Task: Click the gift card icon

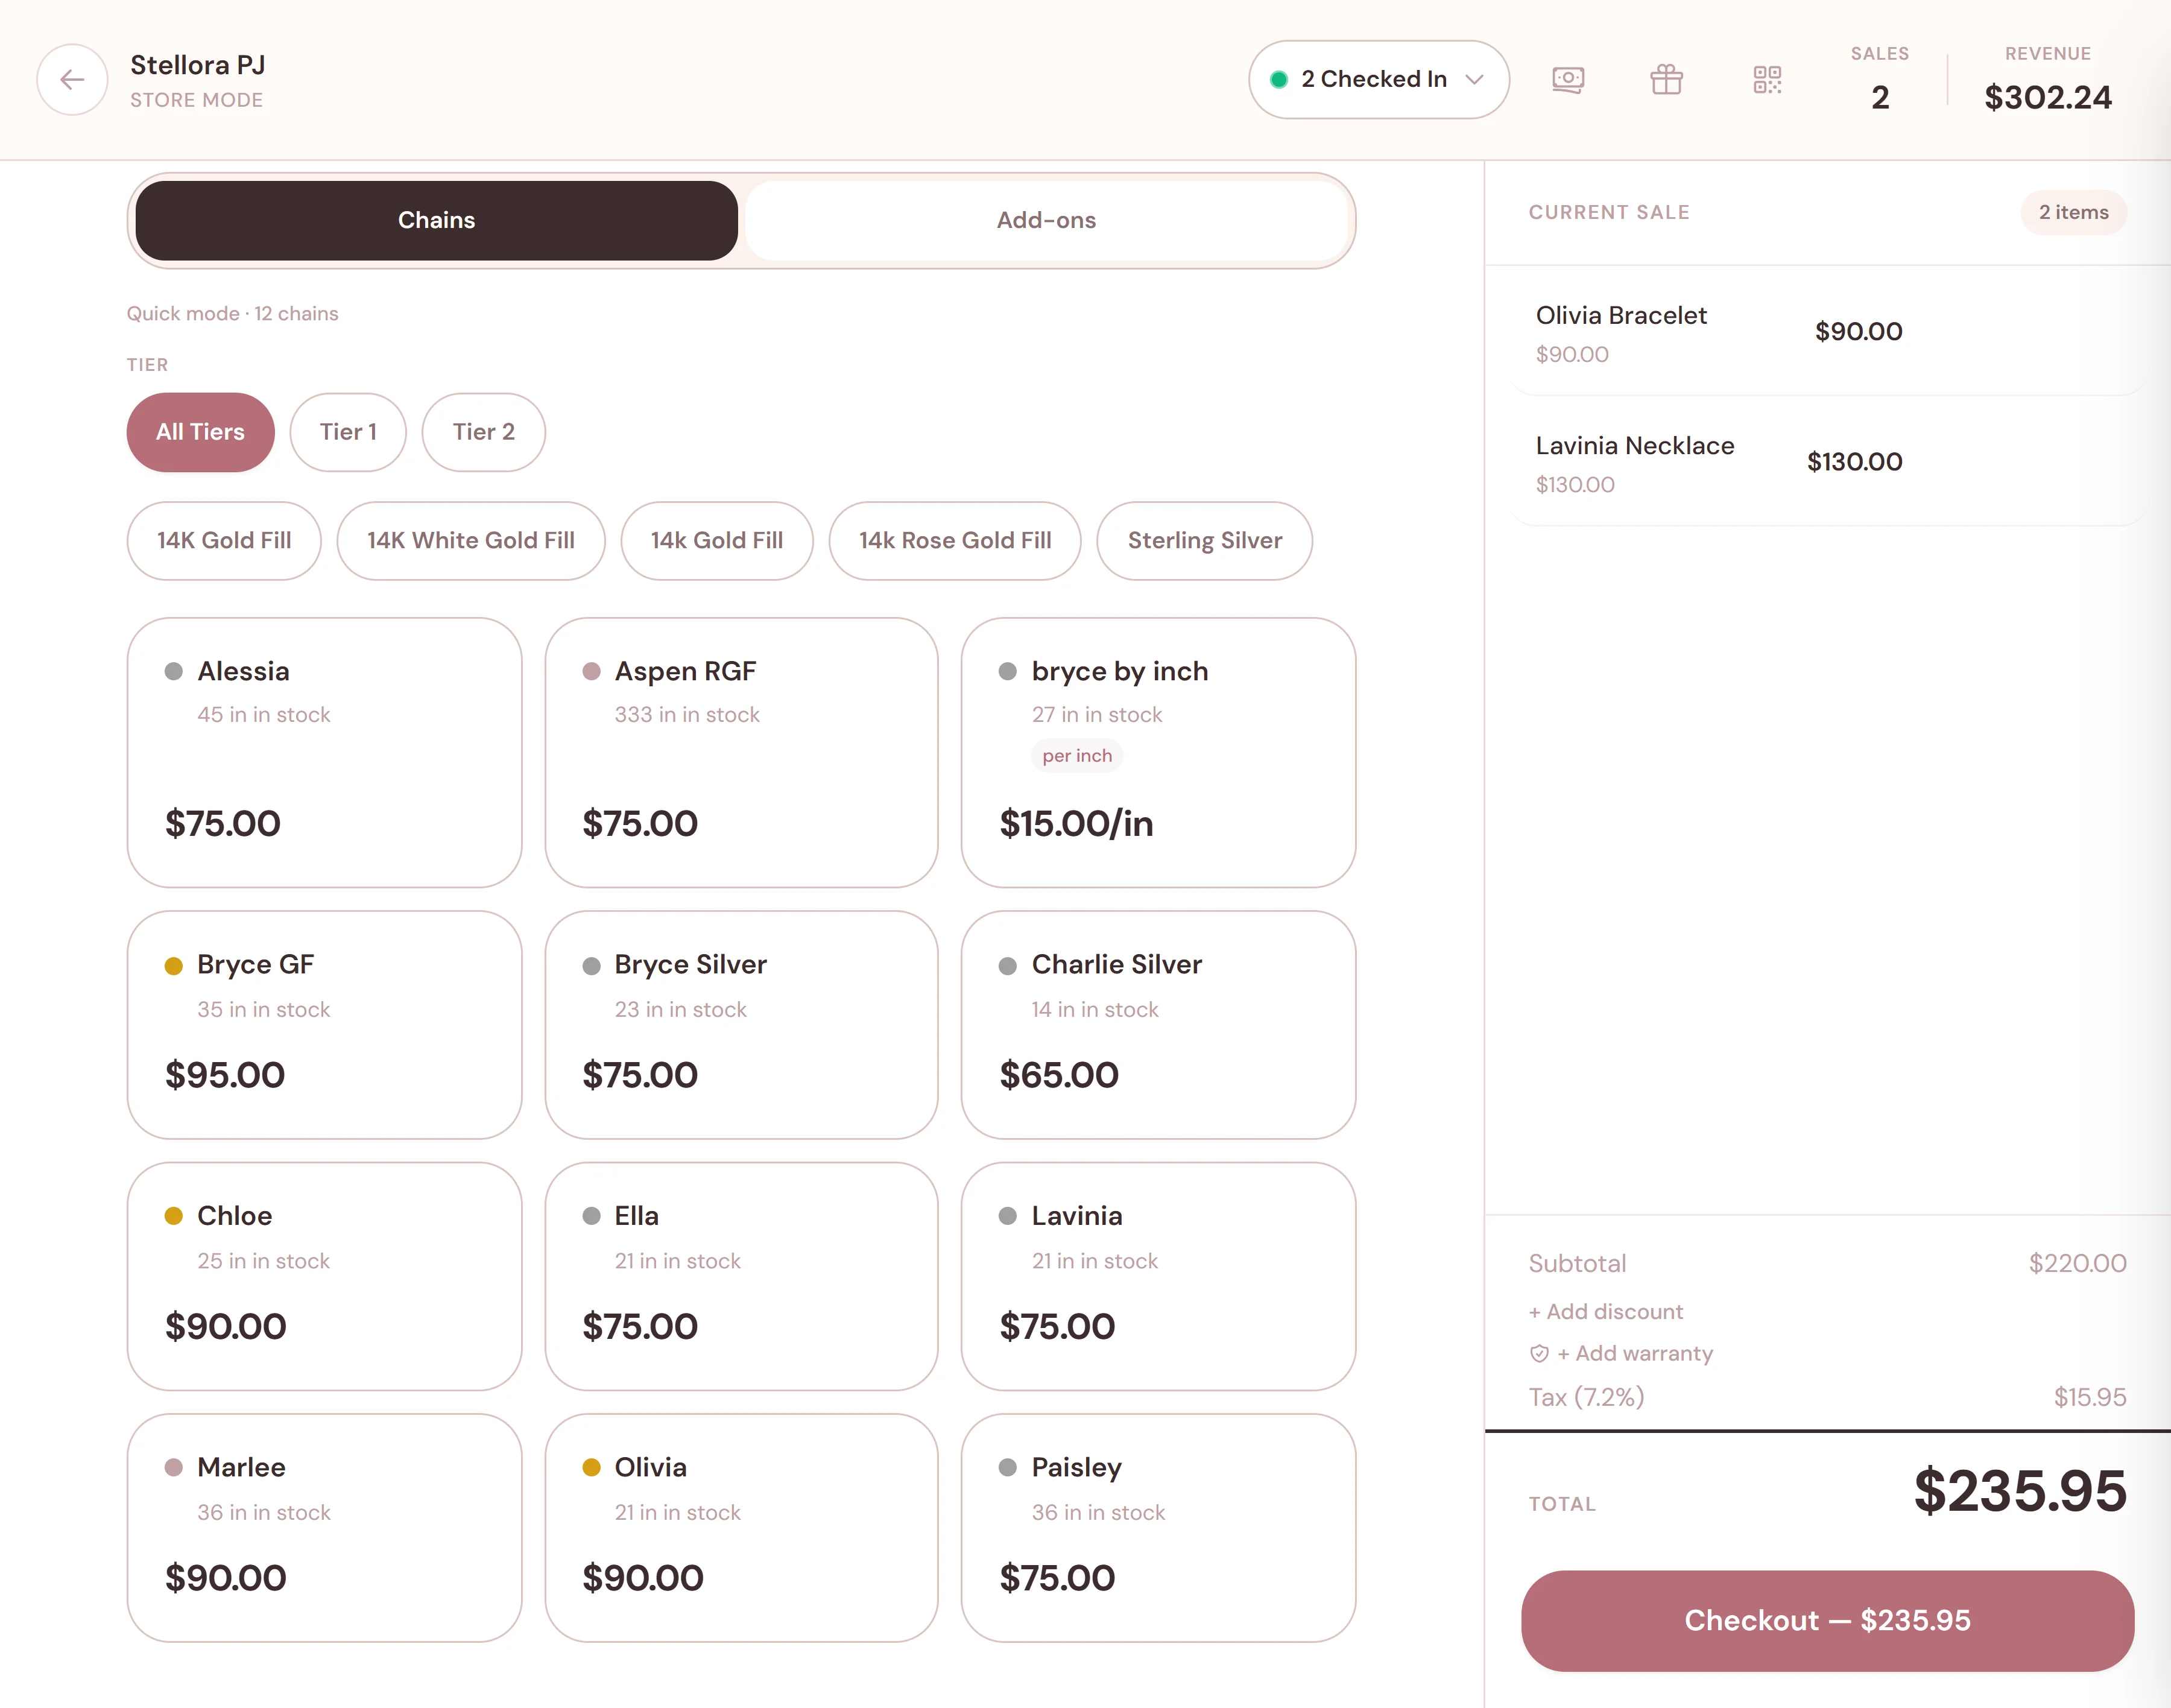Action: 1666,80
